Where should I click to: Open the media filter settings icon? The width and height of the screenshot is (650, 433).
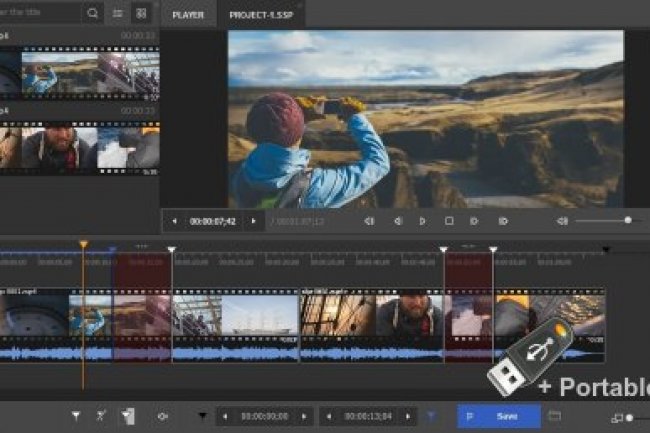pos(118,14)
